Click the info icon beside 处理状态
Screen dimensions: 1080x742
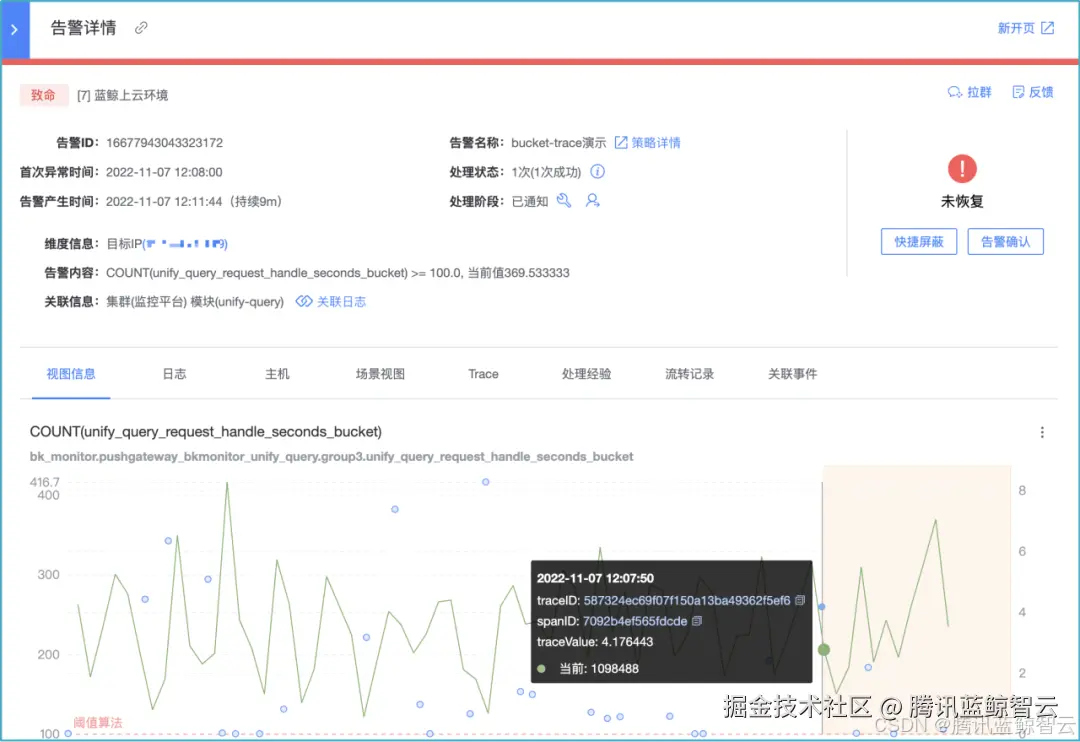click(x=597, y=172)
